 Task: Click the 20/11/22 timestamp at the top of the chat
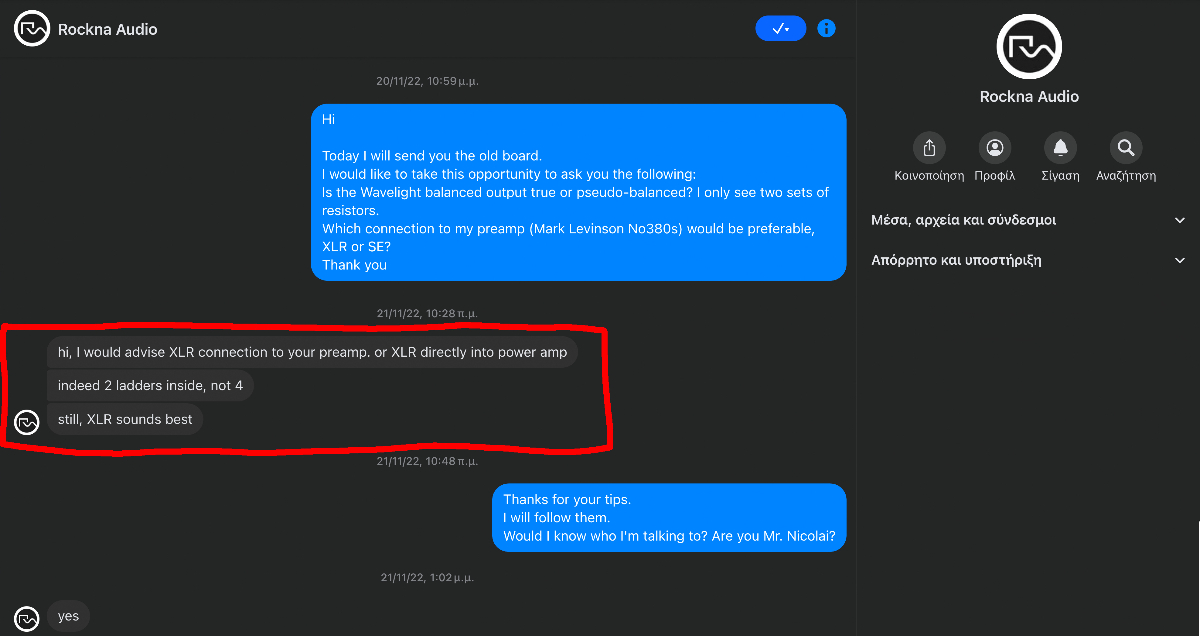tap(427, 81)
